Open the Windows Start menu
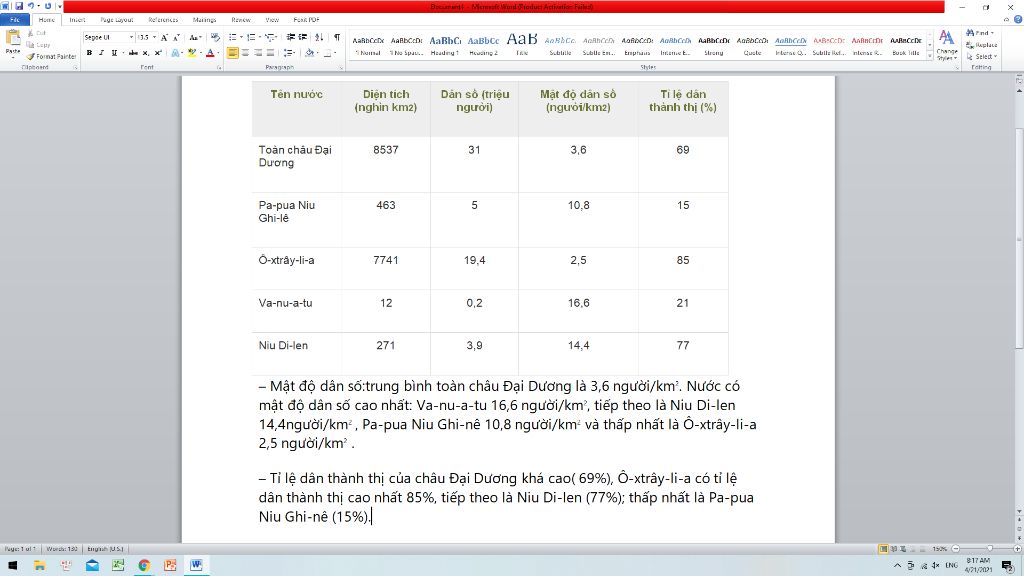 [12, 565]
